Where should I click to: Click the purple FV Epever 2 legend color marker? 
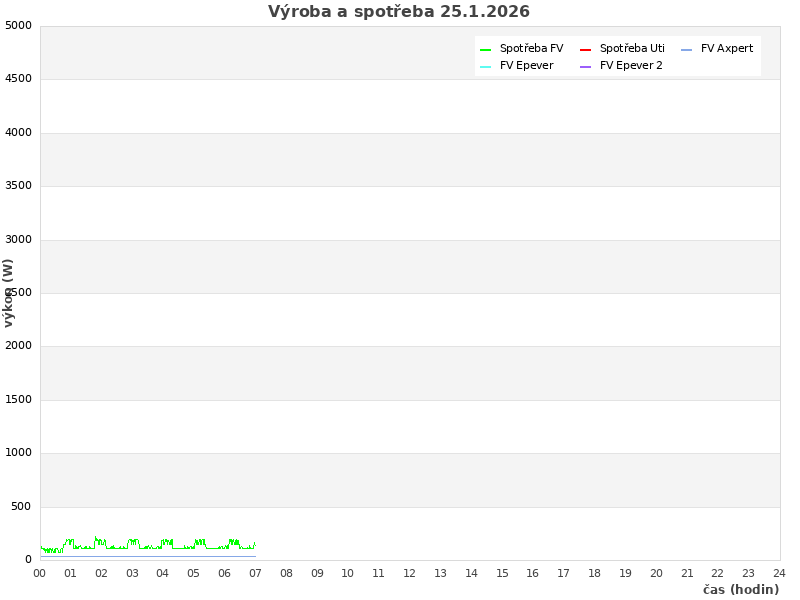(x=585, y=67)
